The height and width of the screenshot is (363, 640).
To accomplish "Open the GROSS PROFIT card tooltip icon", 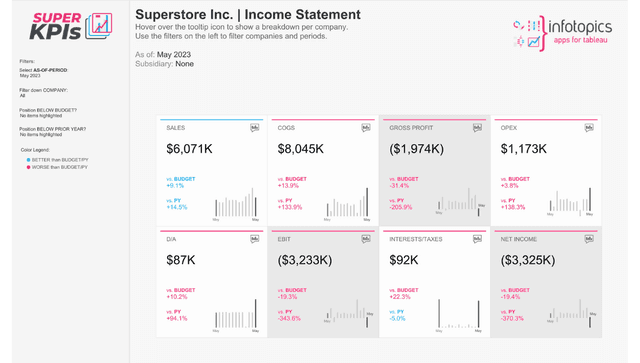I will pos(477,128).
